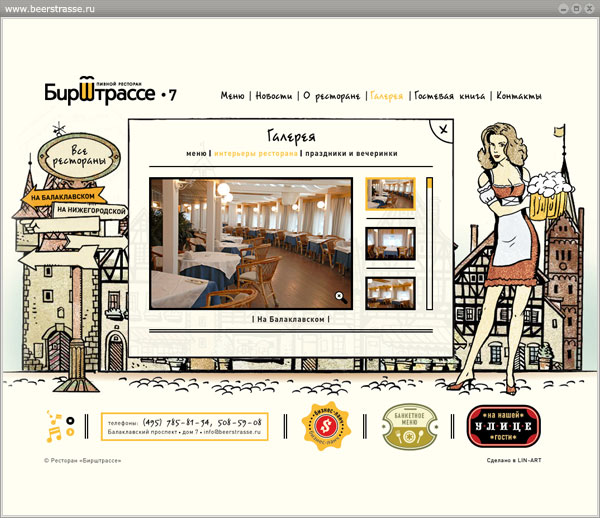
Task: Open the Банкетное меню badge
Action: point(409,427)
